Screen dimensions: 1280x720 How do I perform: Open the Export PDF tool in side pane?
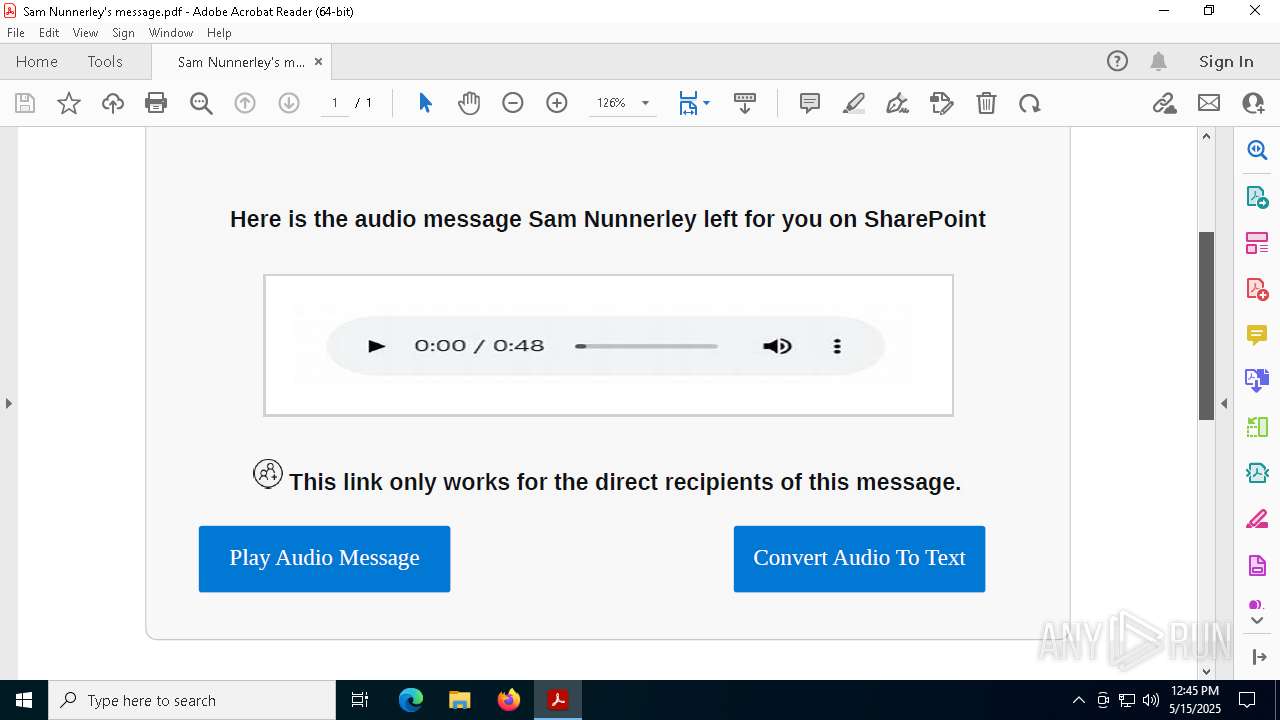[1257, 197]
